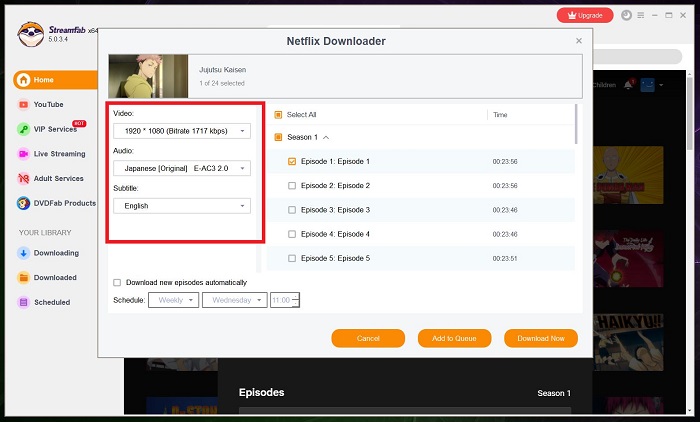
Task: Collapse the Season 1 chevron
Action: 326,138
